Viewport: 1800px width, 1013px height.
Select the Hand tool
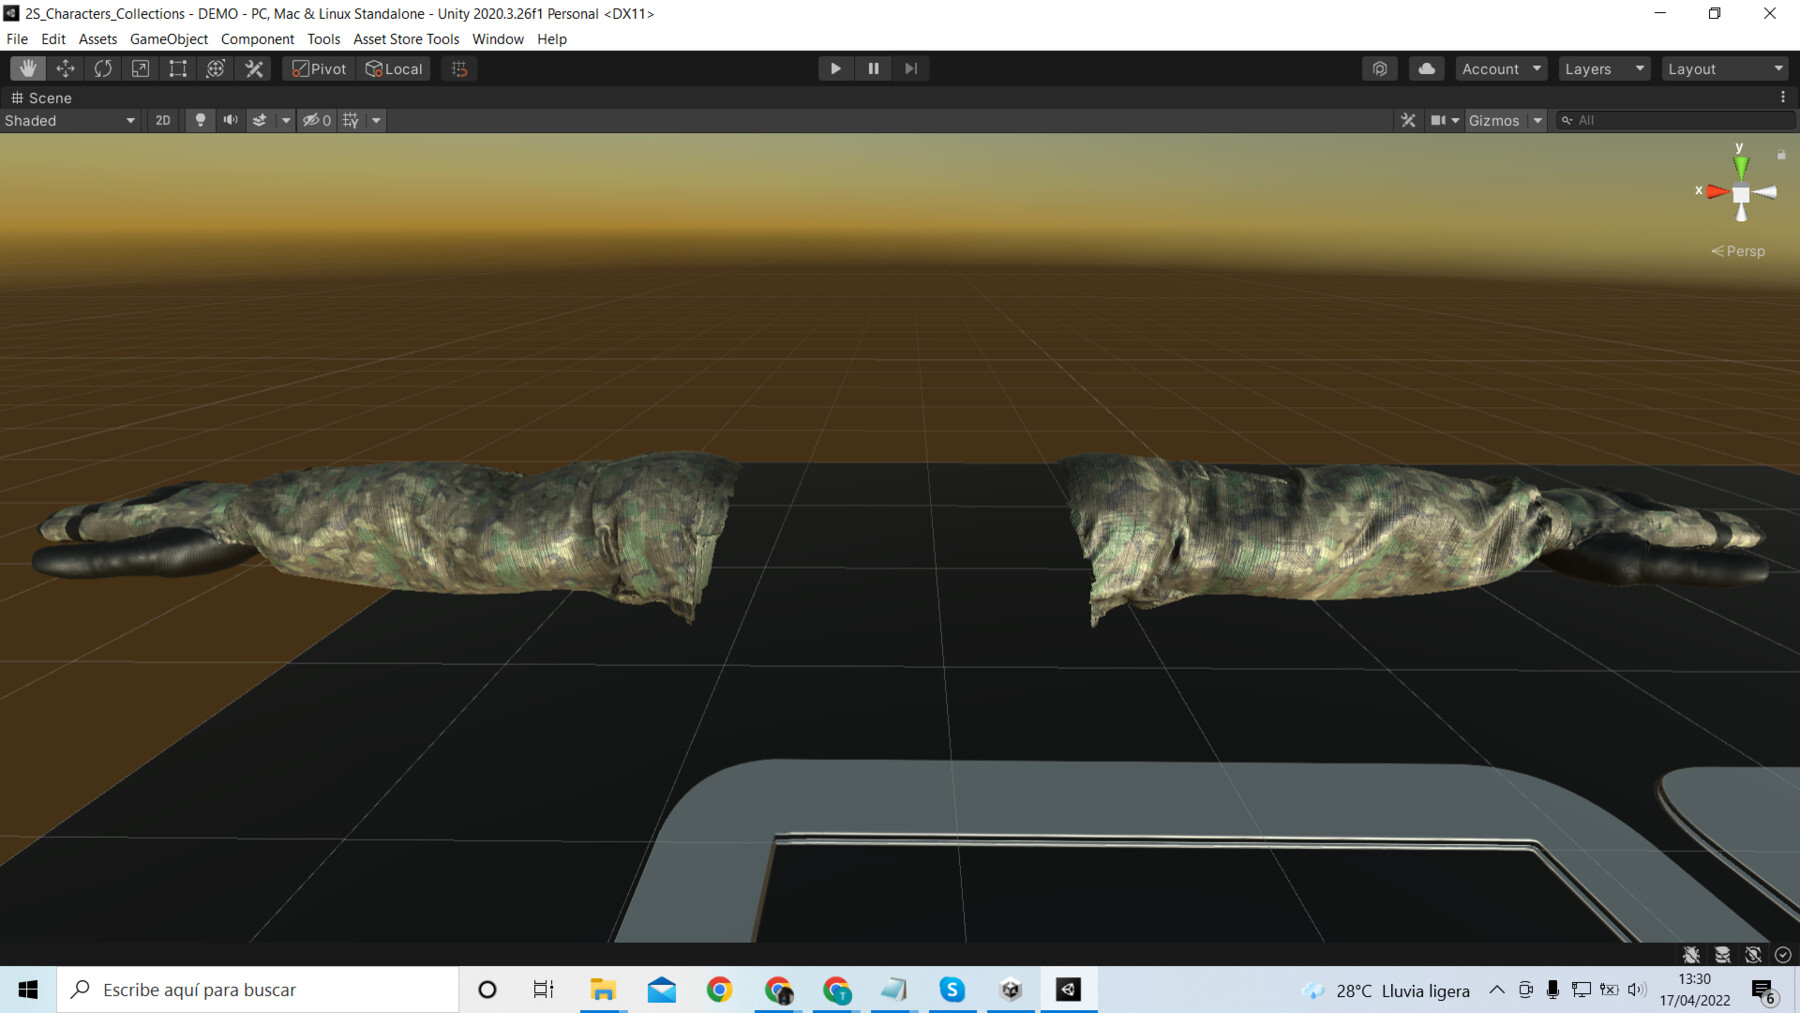(27, 68)
